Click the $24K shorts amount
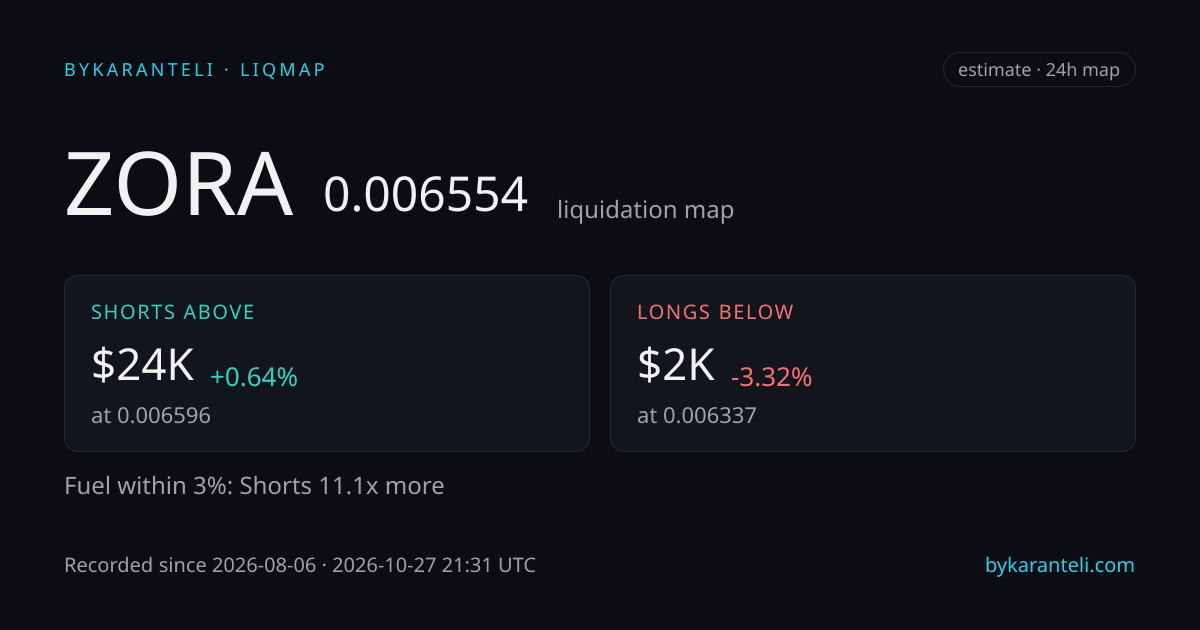Screen dimensions: 1200x630 tap(142, 365)
